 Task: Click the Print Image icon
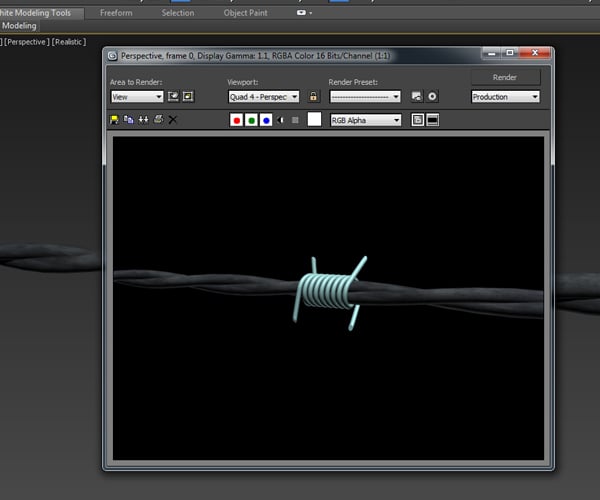point(158,119)
